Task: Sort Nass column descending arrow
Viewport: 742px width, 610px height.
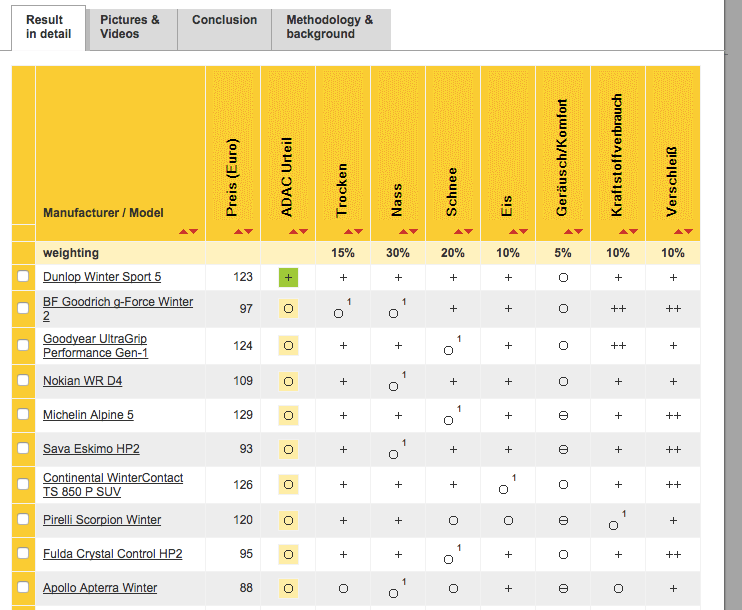Action: 413,231
